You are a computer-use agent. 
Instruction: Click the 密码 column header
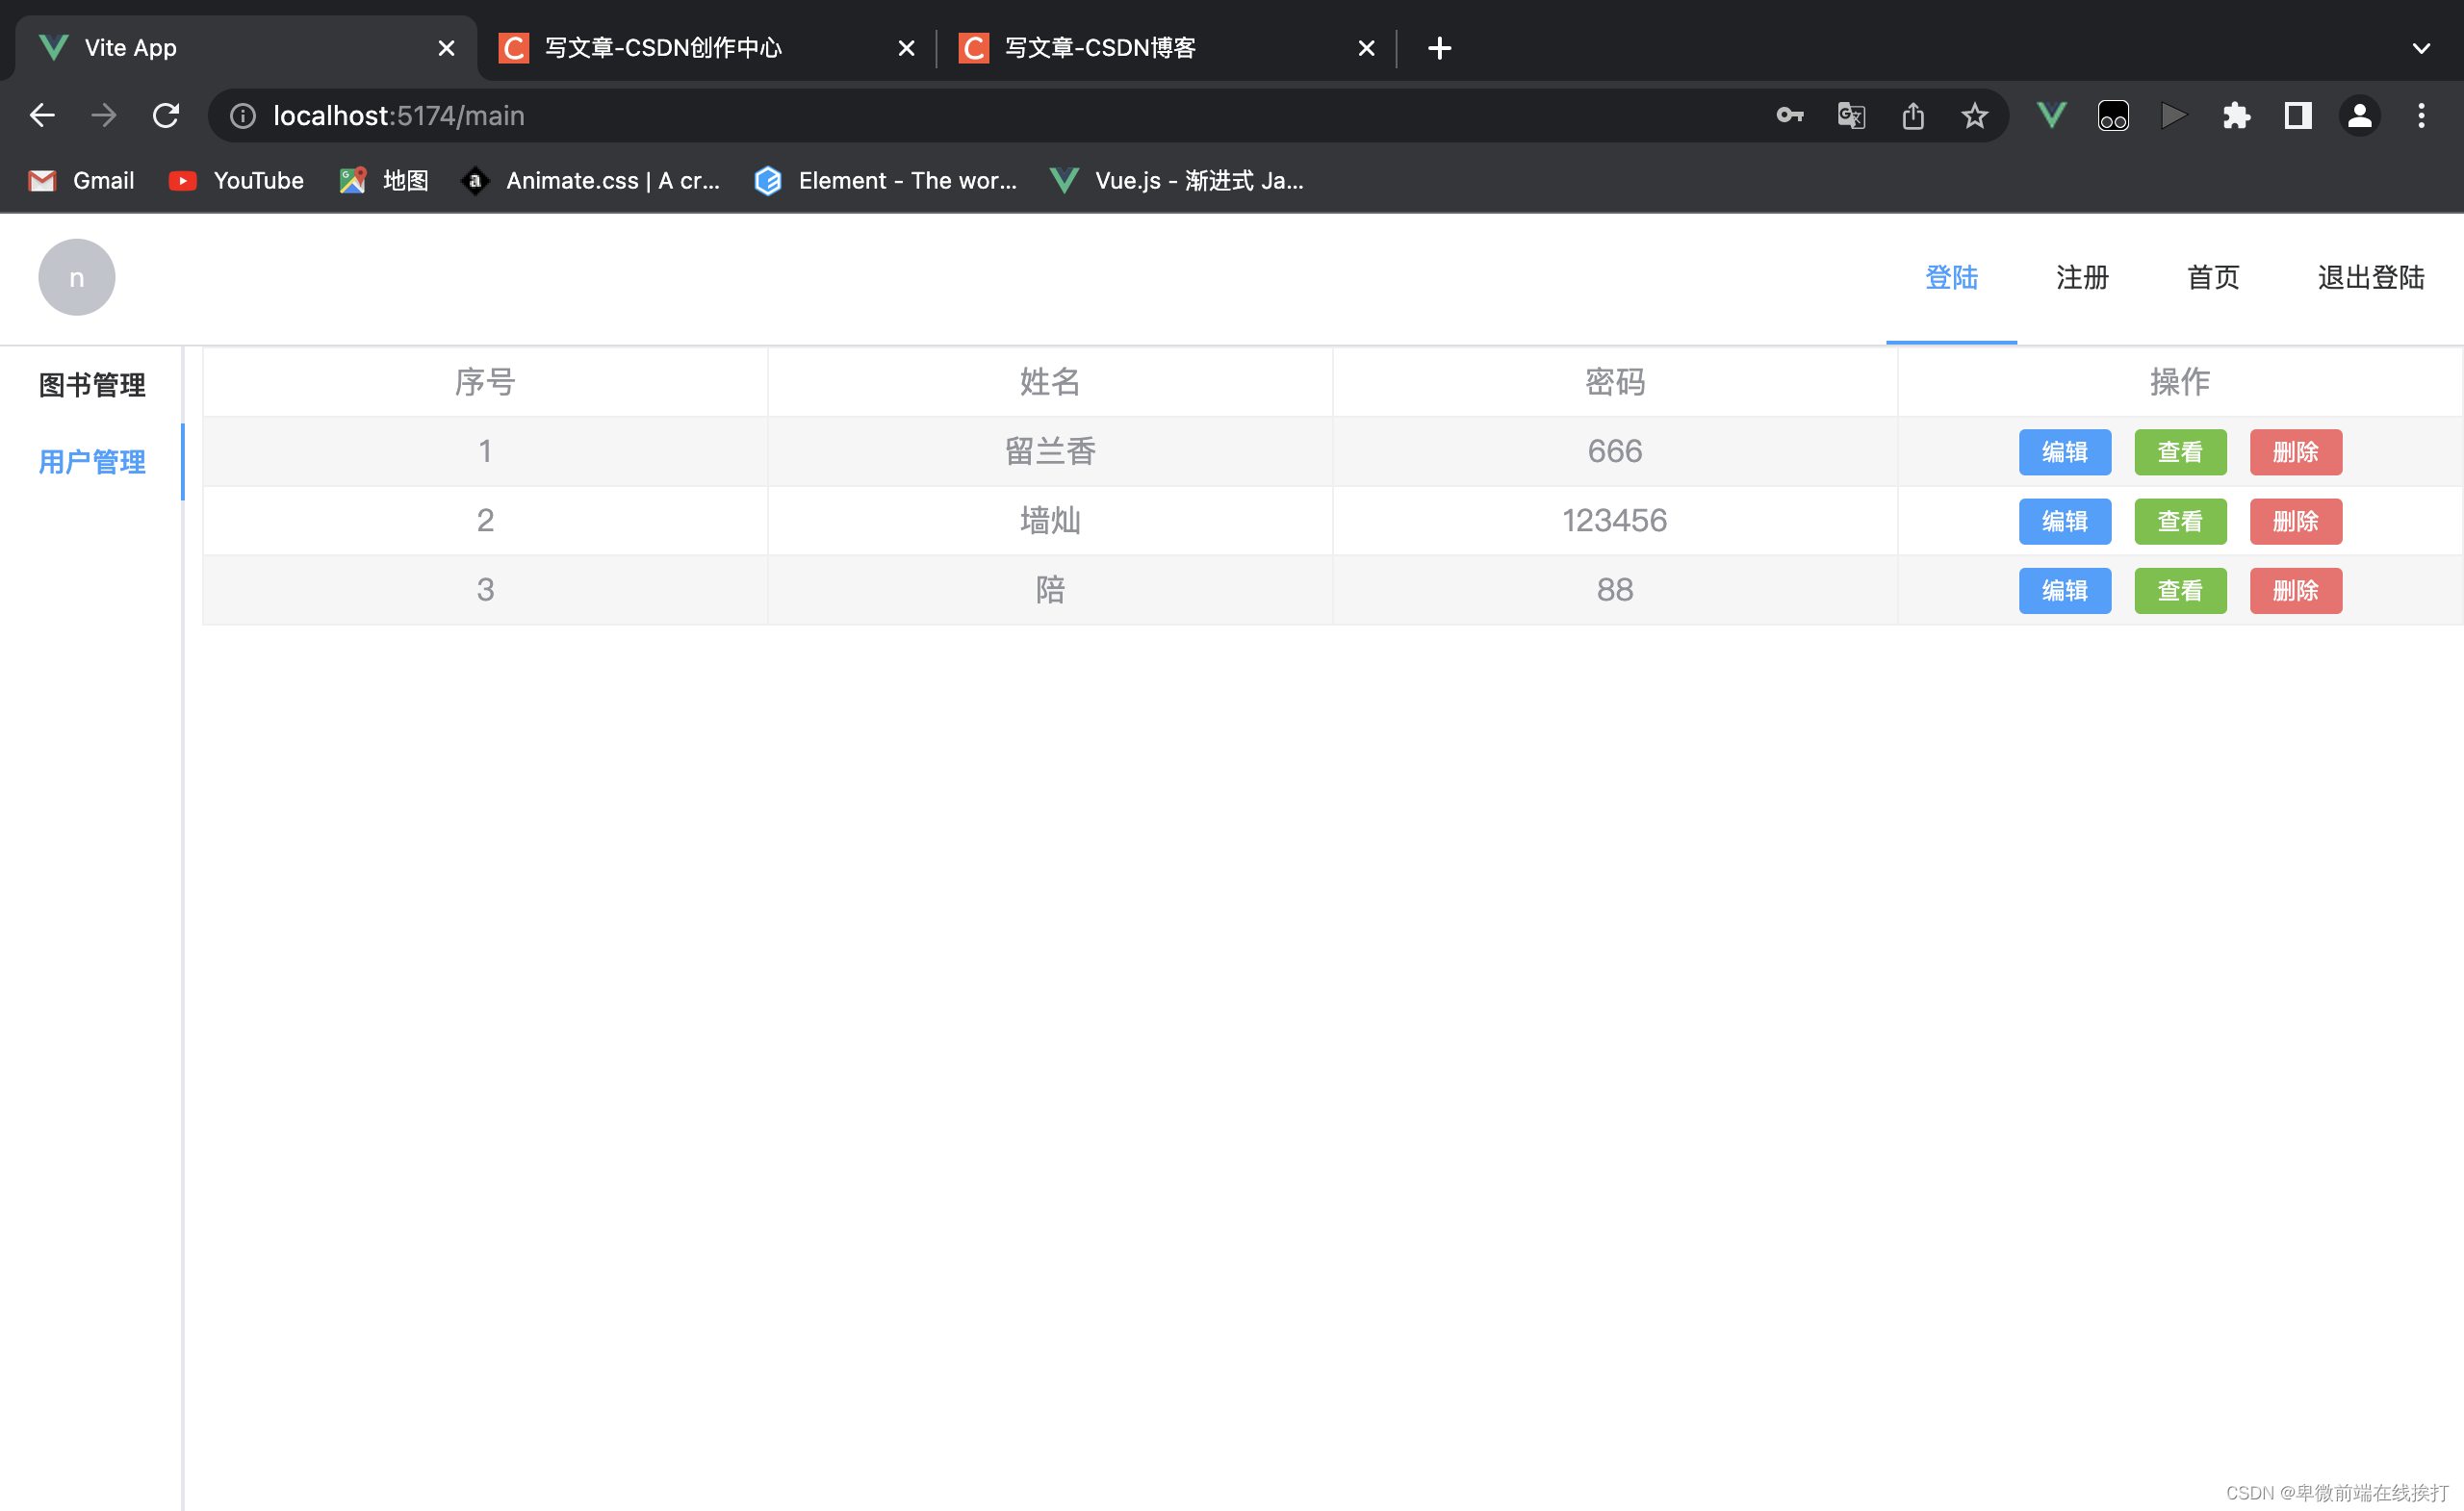[x=1615, y=382]
